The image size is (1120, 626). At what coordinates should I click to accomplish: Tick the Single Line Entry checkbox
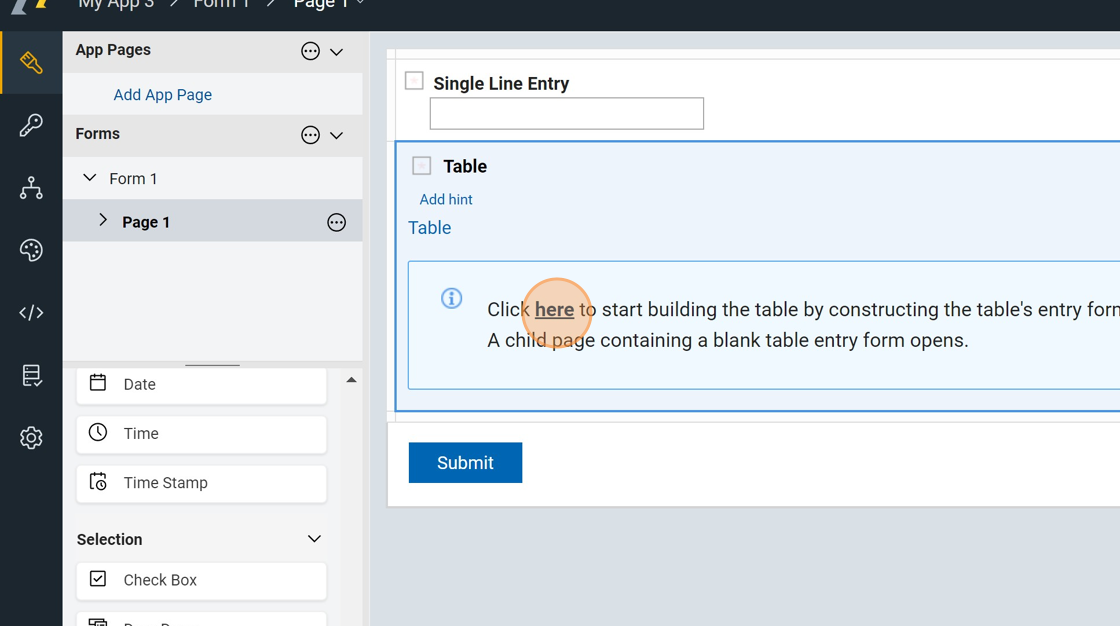point(414,81)
